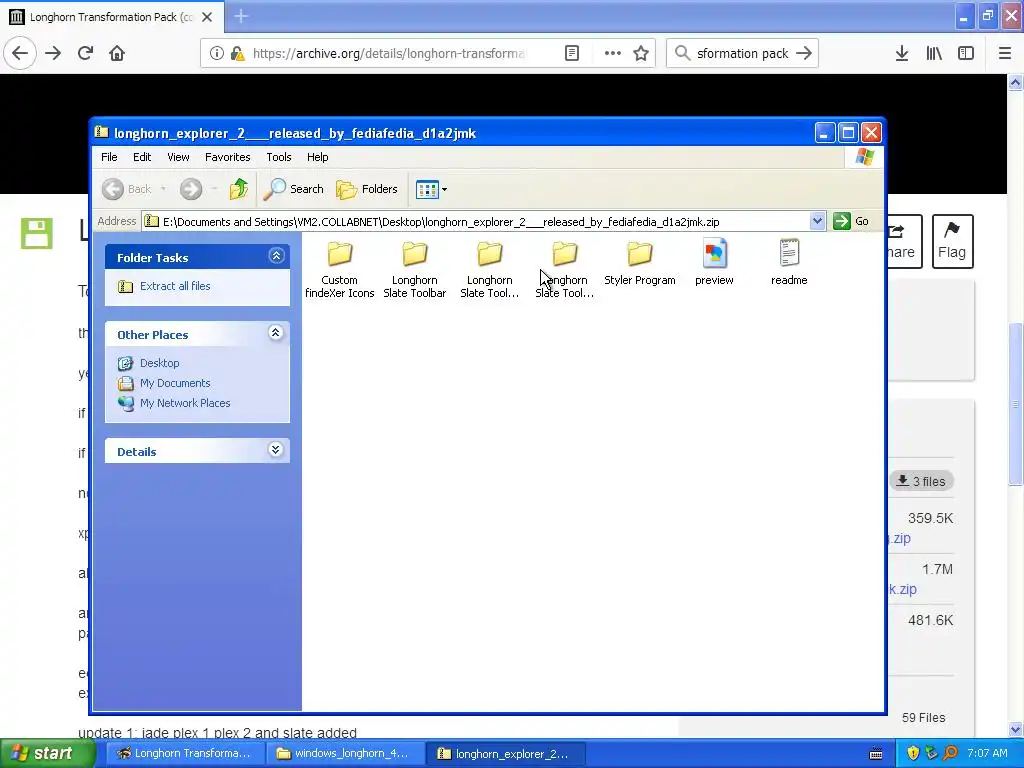Click Extract all files link
Viewport: 1024px width, 768px height.
click(175, 286)
